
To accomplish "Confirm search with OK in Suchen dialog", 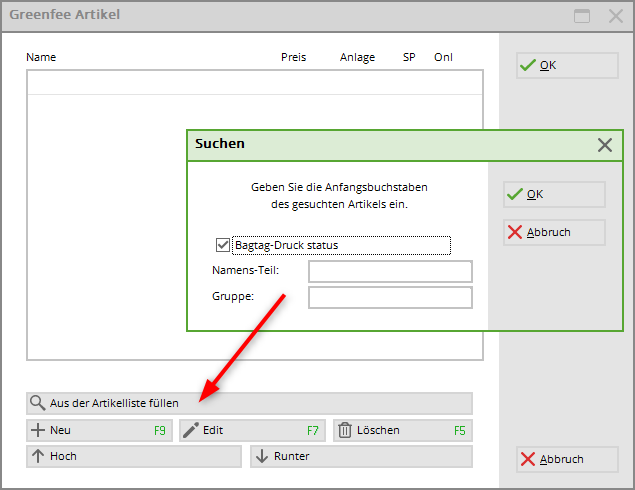I will tap(553, 194).
